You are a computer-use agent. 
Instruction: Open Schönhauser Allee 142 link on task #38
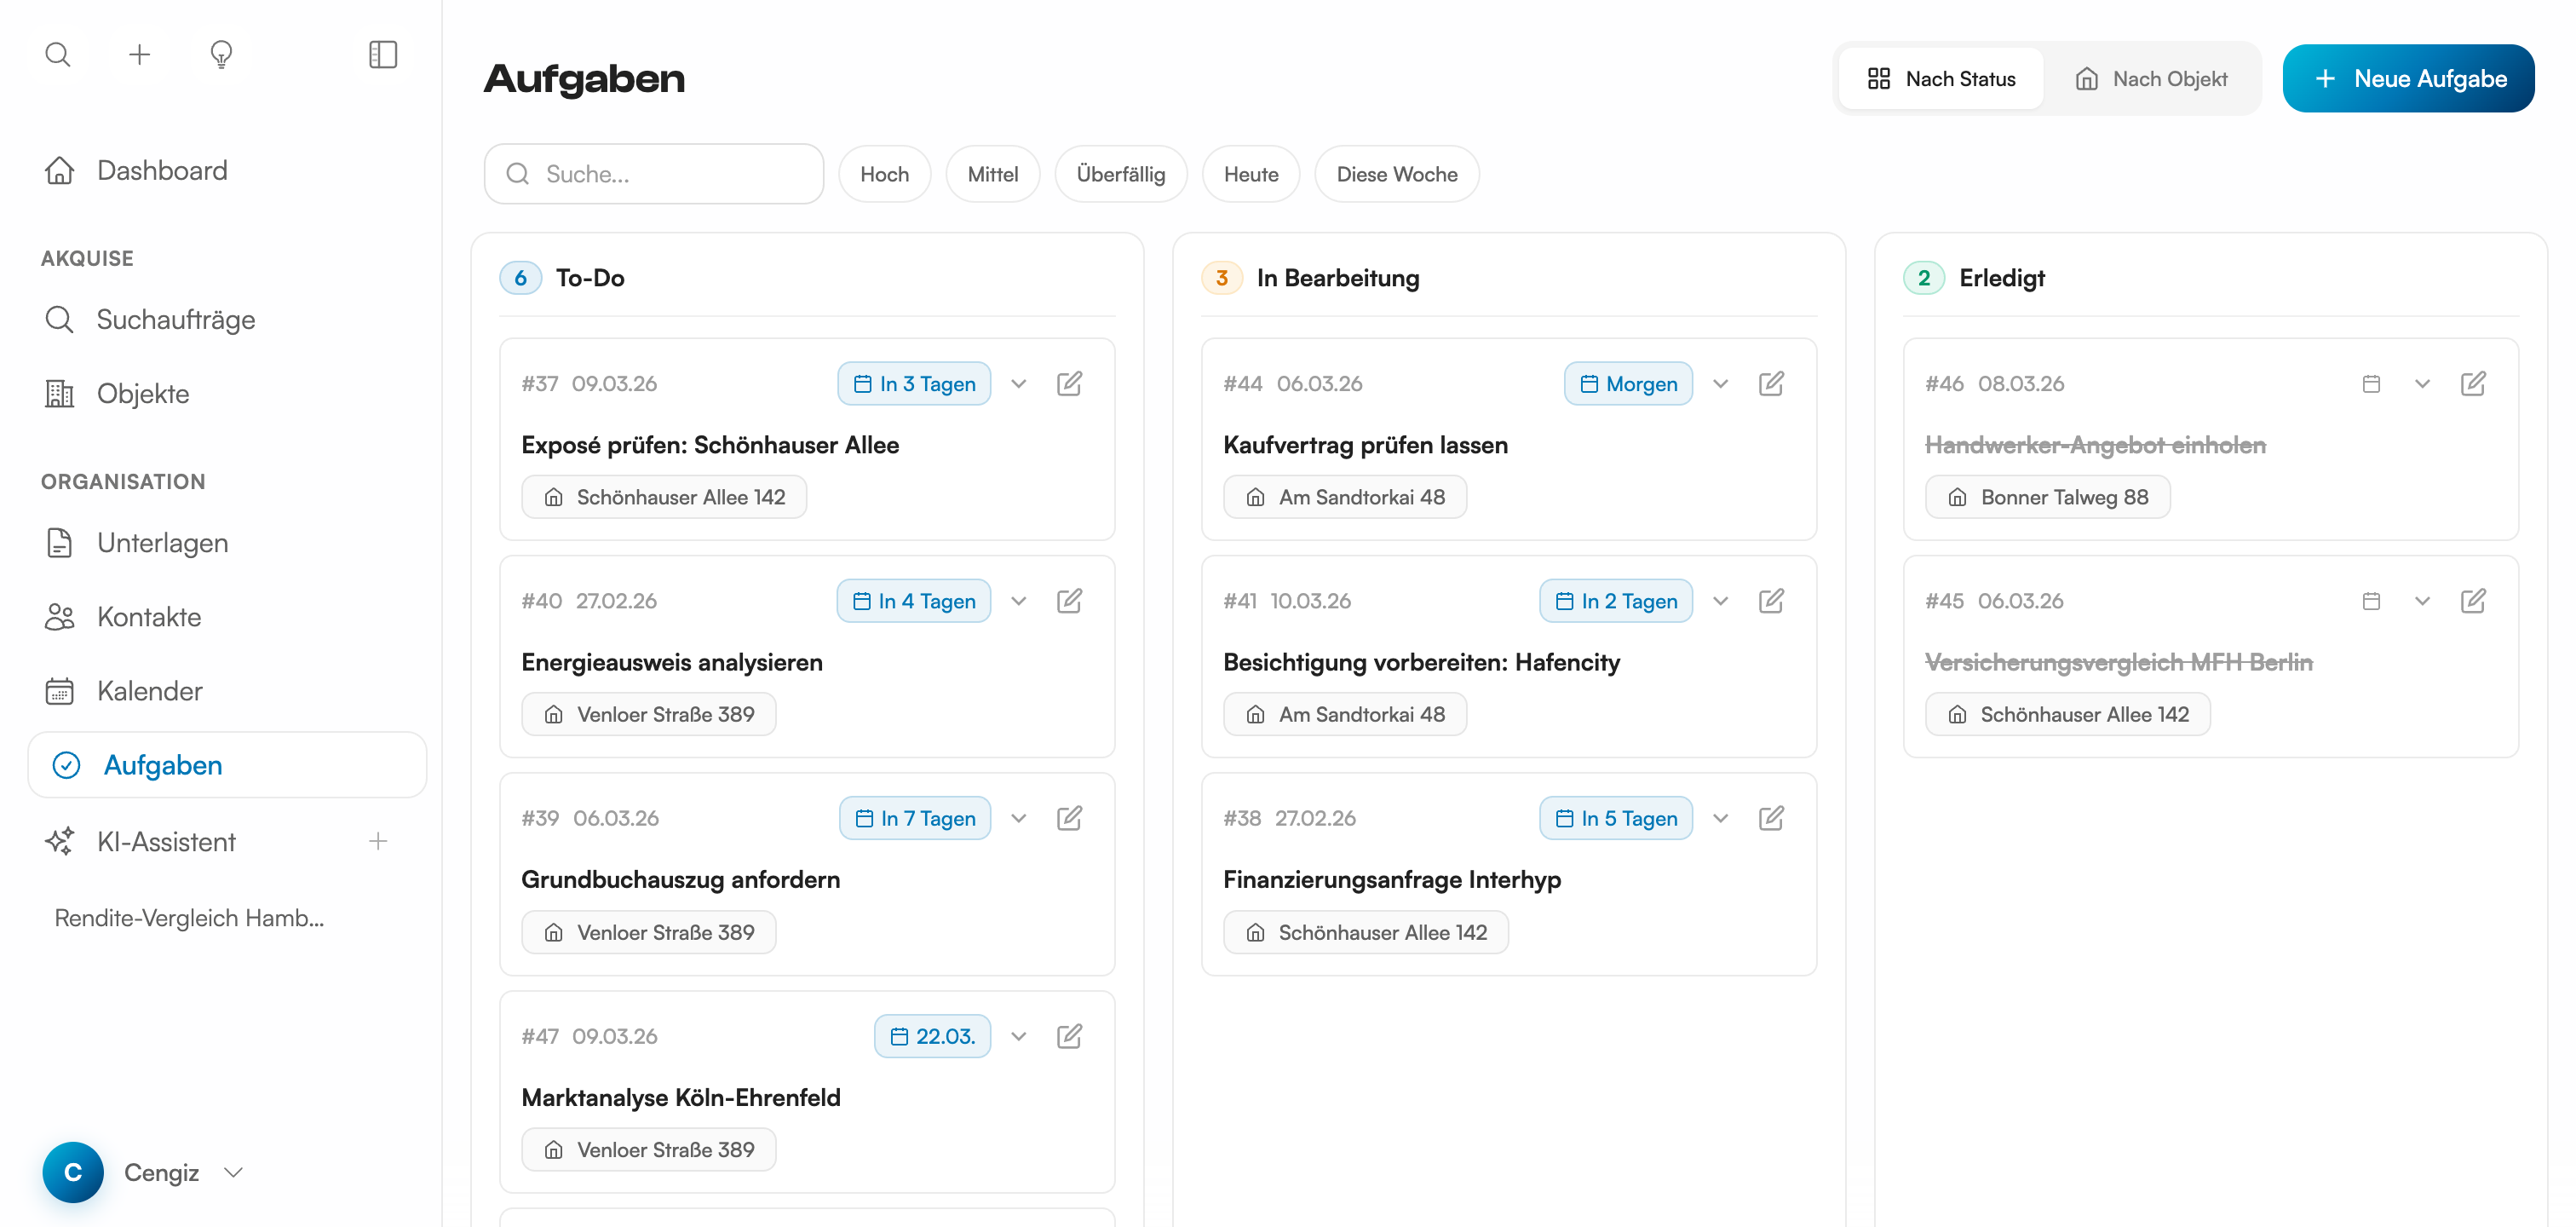pyautogui.click(x=1366, y=932)
